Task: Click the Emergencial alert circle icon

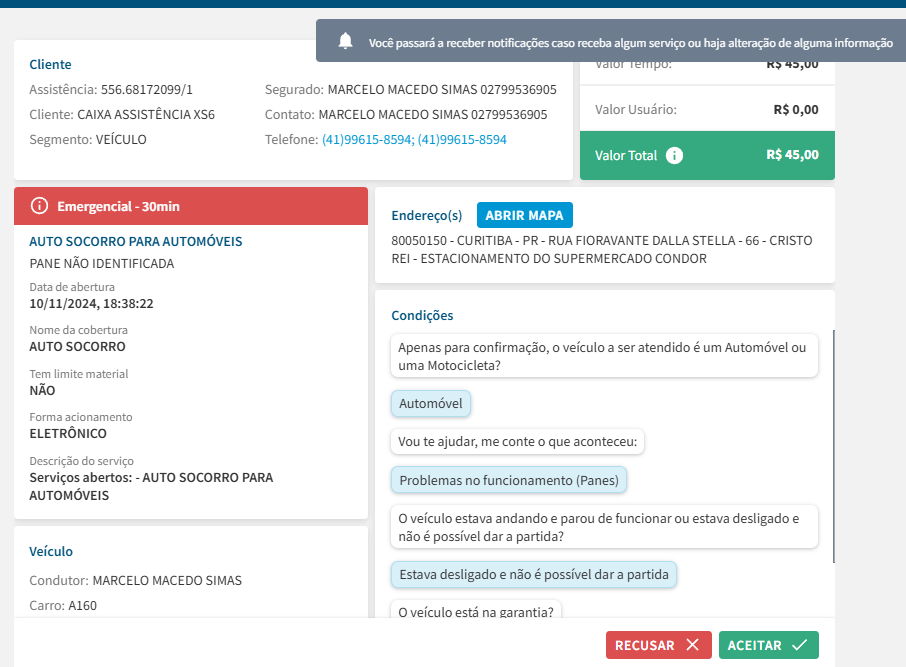Action: 39,206
